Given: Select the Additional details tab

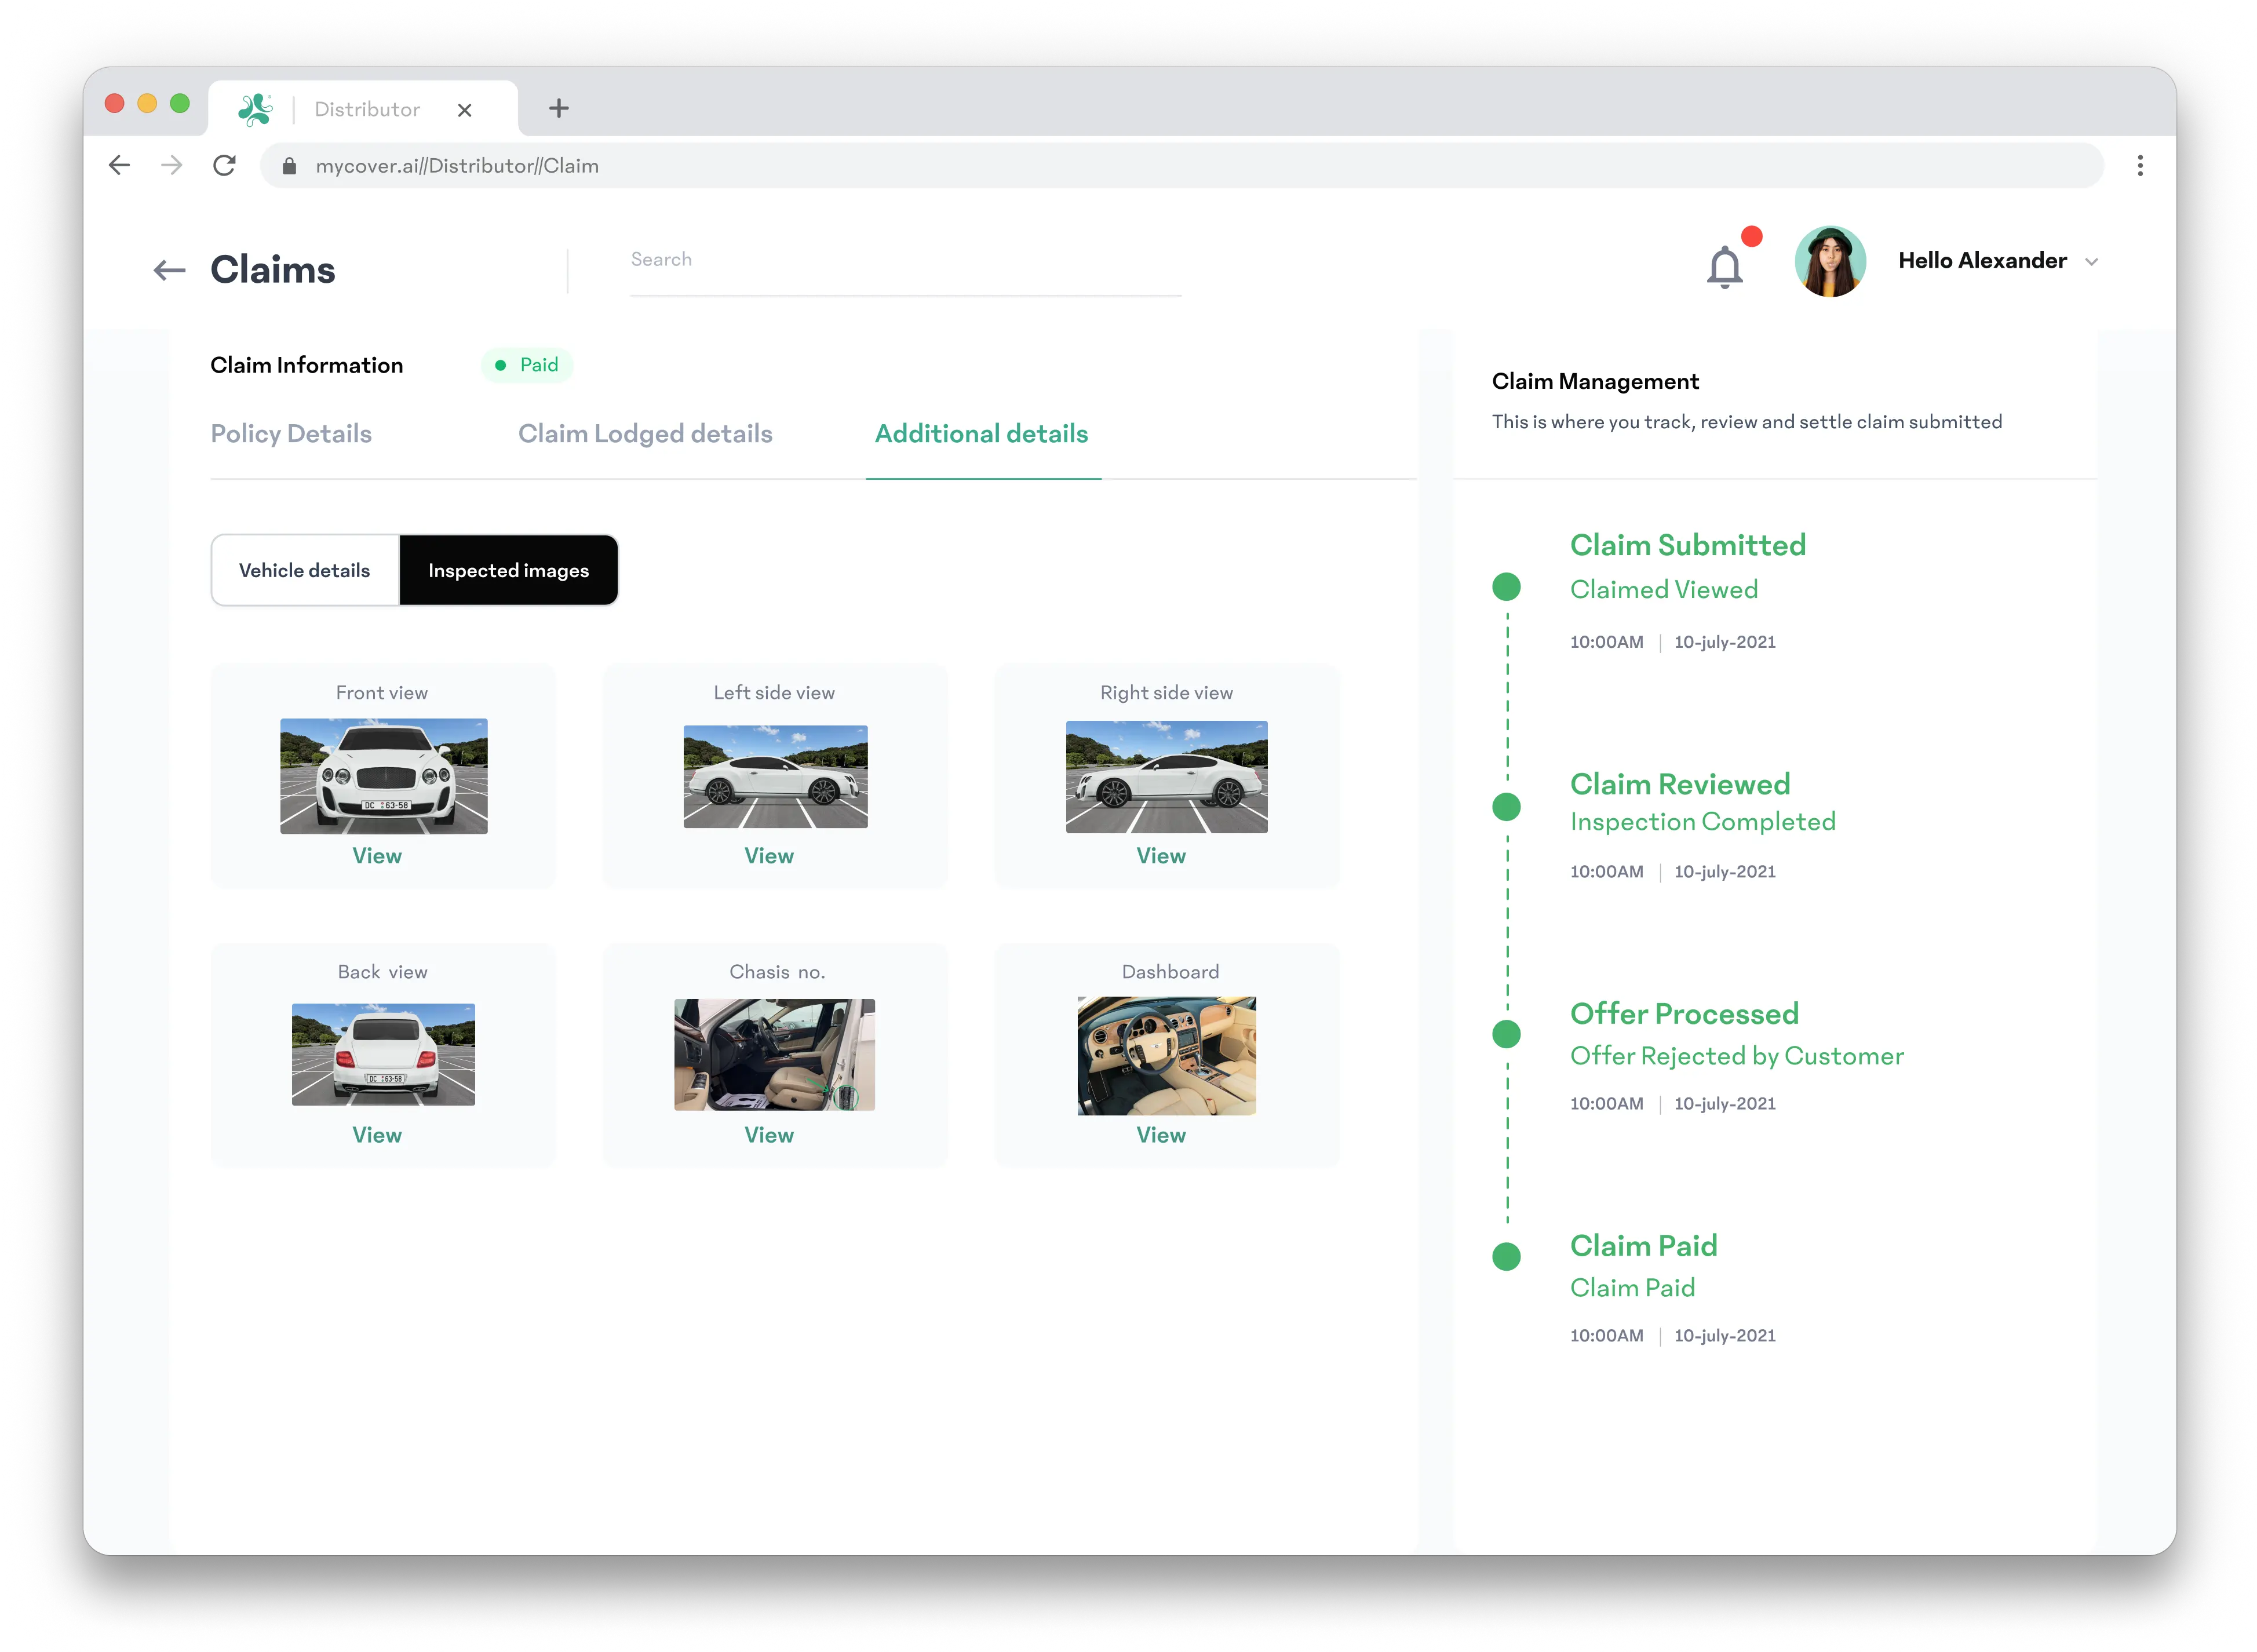Looking at the screenshot, I should pyautogui.click(x=981, y=433).
